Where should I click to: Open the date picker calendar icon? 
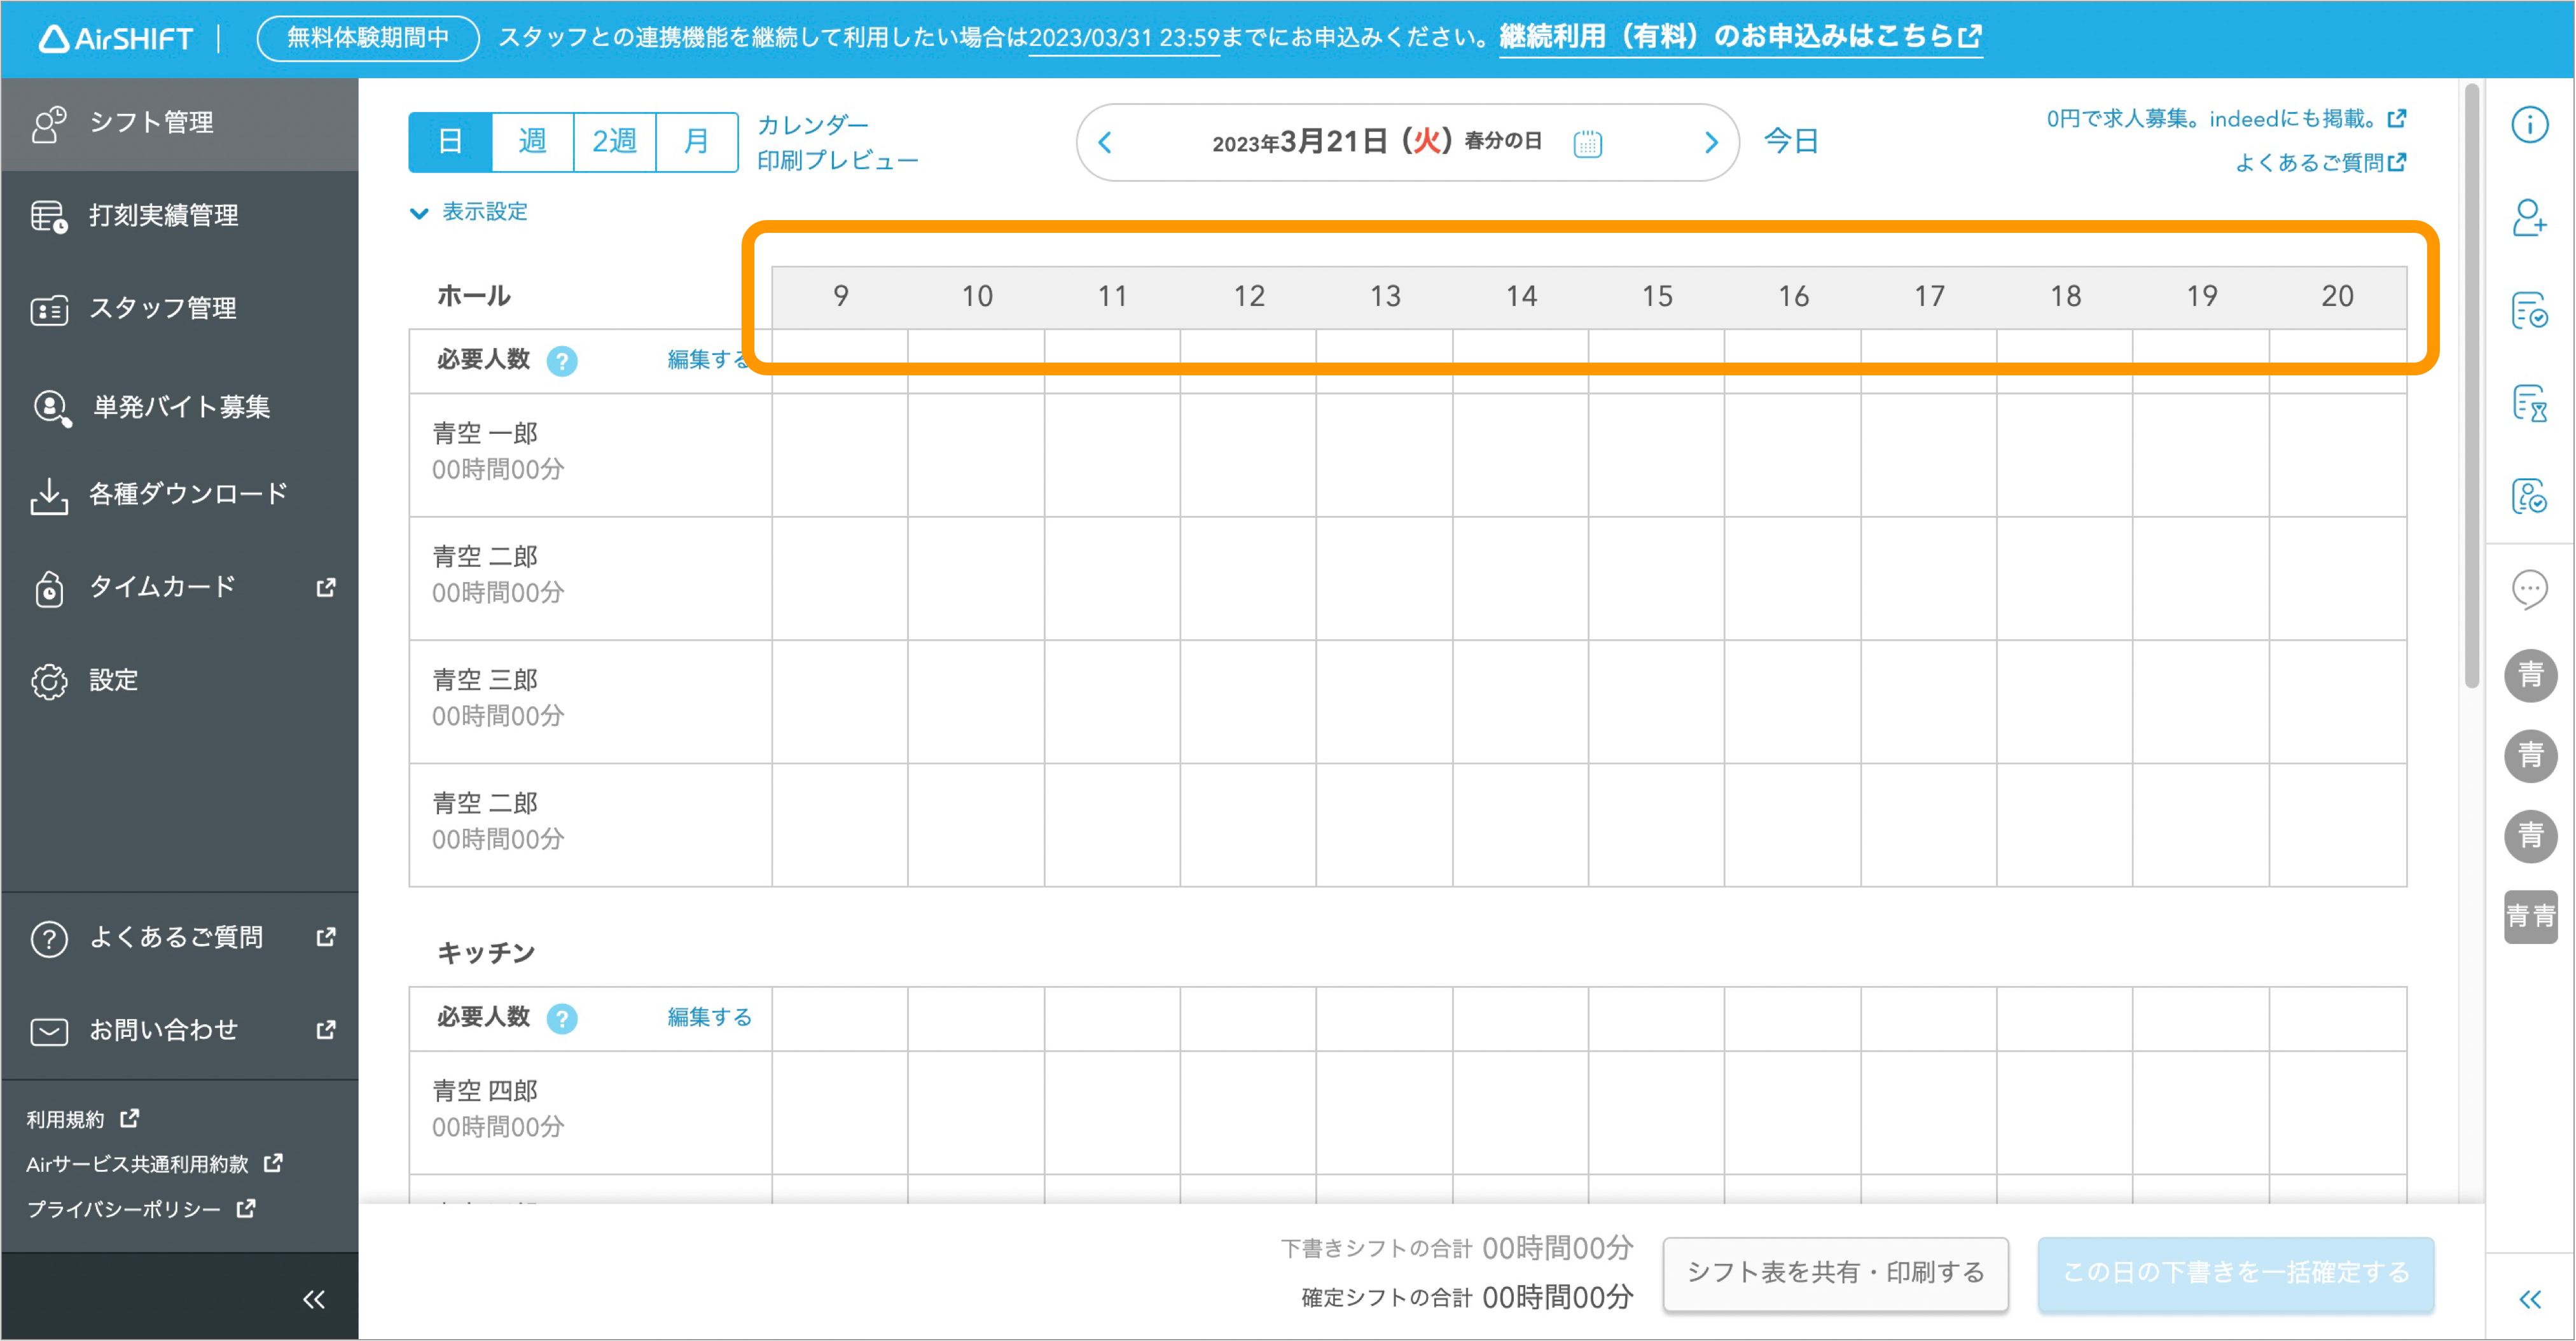click(1587, 143)
